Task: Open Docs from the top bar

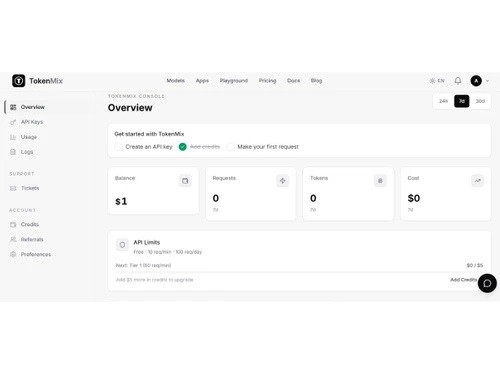Action: tap(293, 81)
